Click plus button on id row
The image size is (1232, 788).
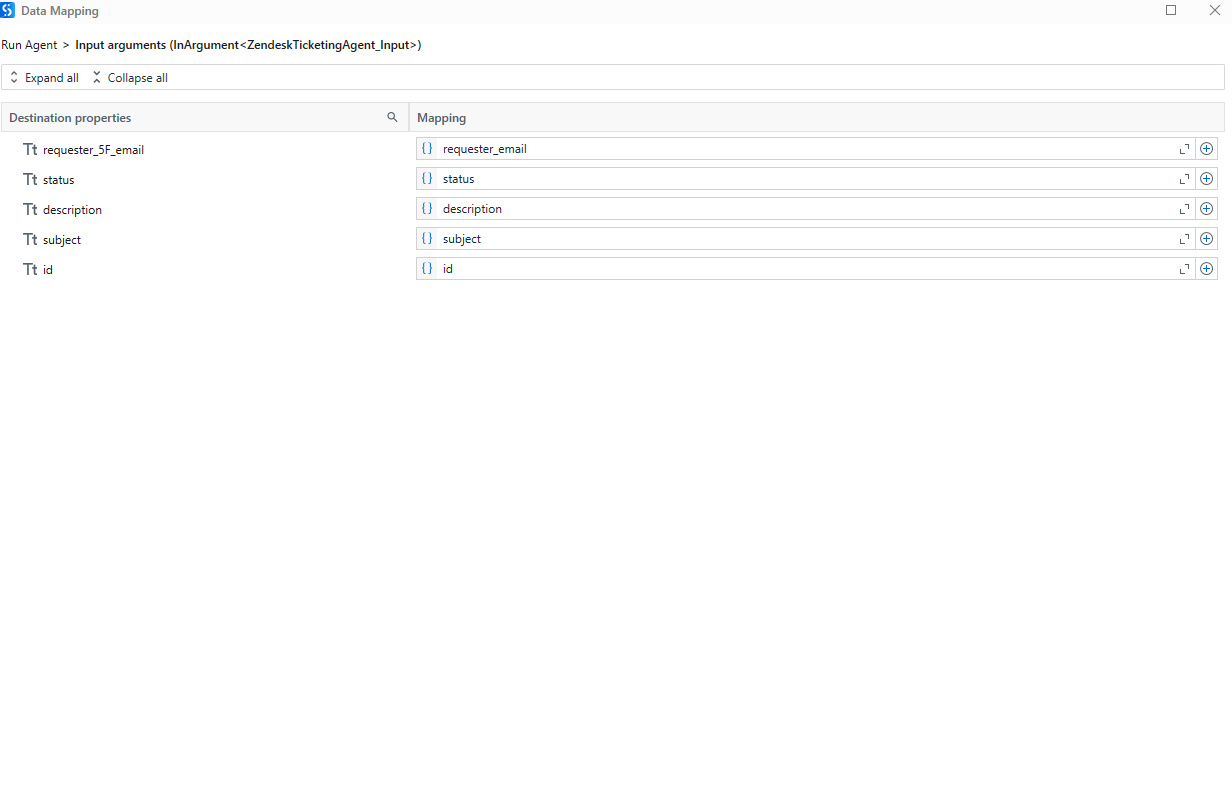pyautogui.click(x=1206, y=269)
